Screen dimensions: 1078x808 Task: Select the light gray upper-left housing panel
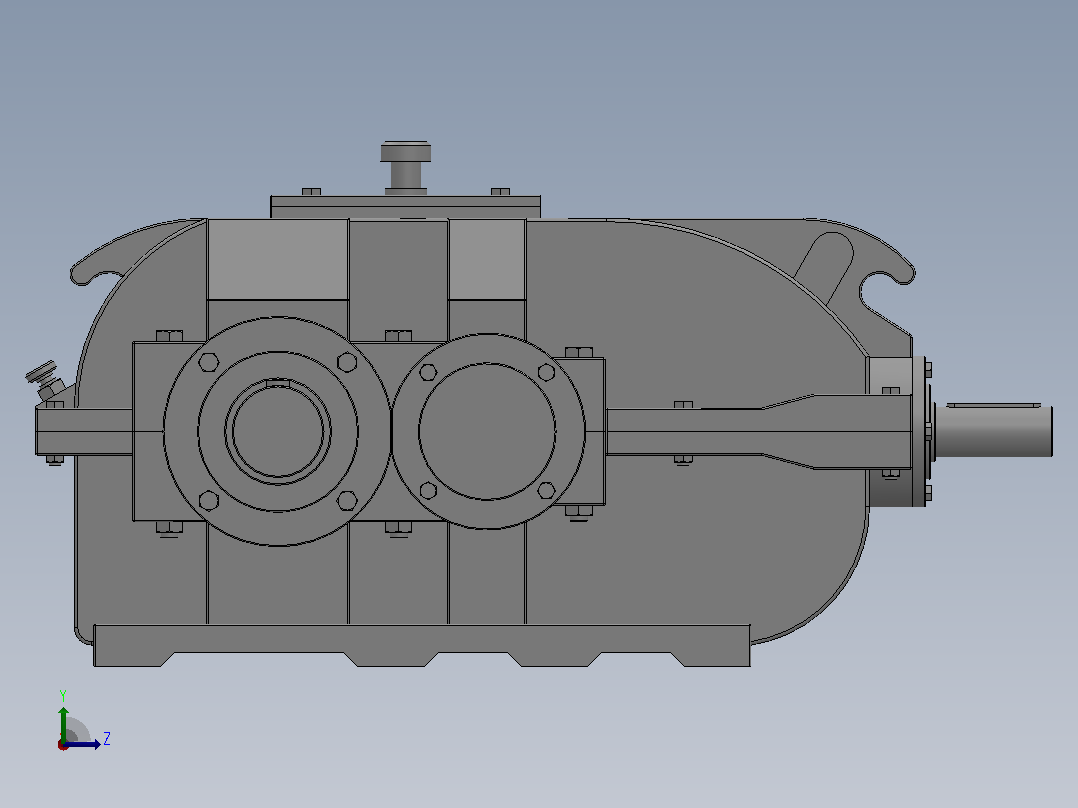pos(277,259)
